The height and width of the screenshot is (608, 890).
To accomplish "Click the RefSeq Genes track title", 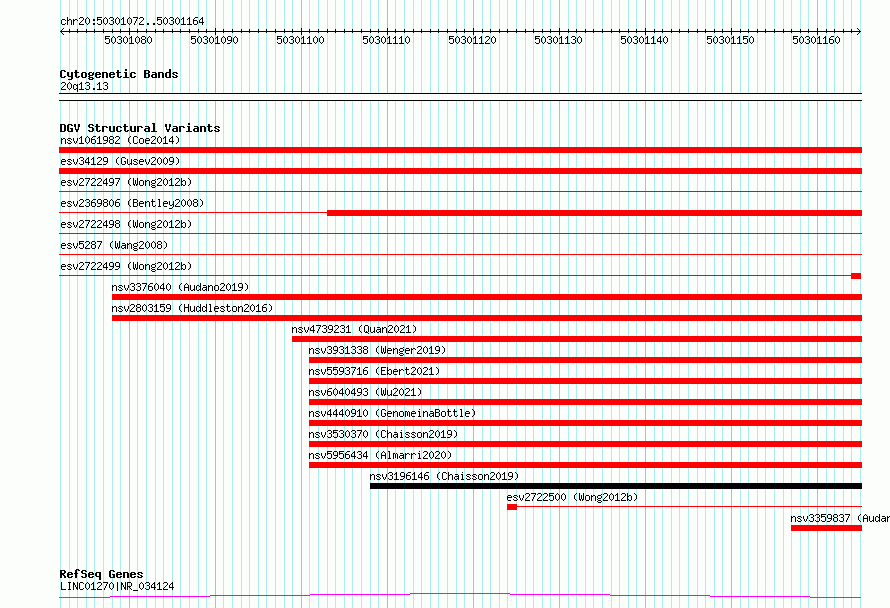I will tap(101, 574).
